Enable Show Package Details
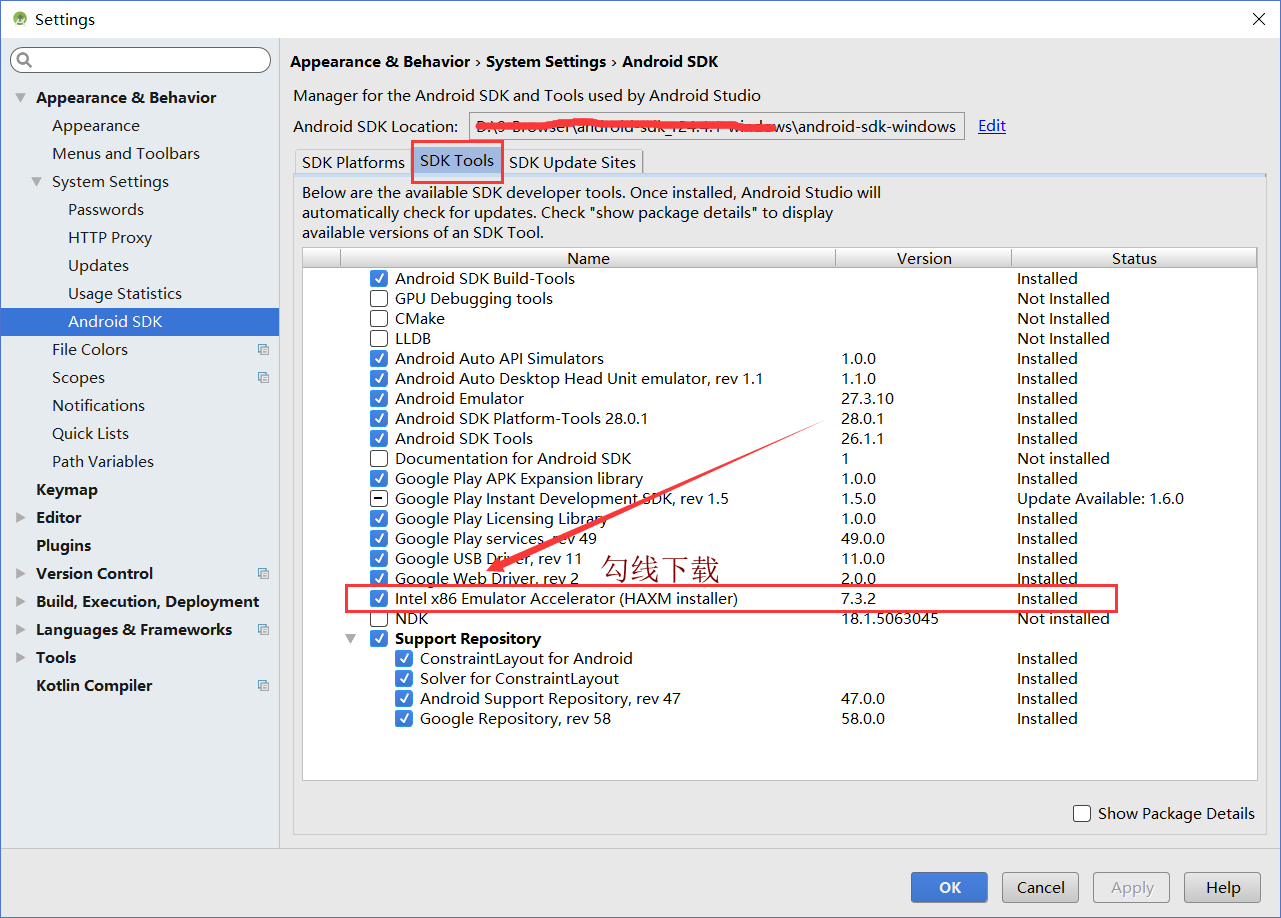Viewport: 1281px width, 918px height. point(1082,814)
